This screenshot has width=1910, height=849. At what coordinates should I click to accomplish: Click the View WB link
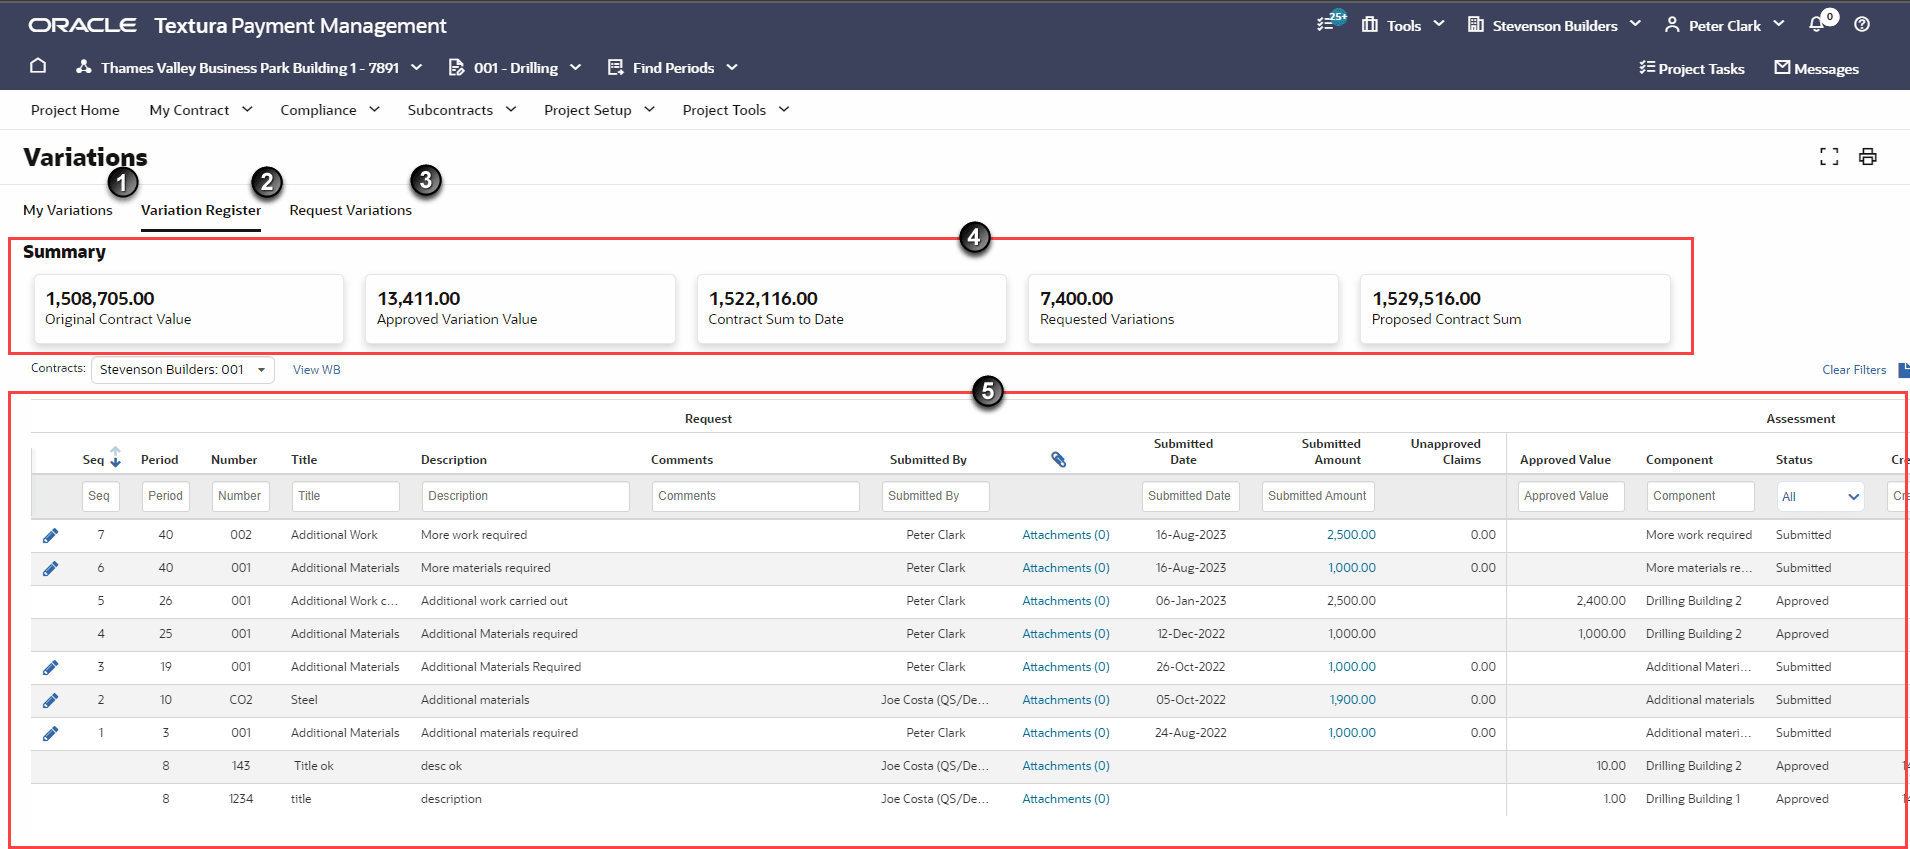pyautogui.click(x=317, y=370)
